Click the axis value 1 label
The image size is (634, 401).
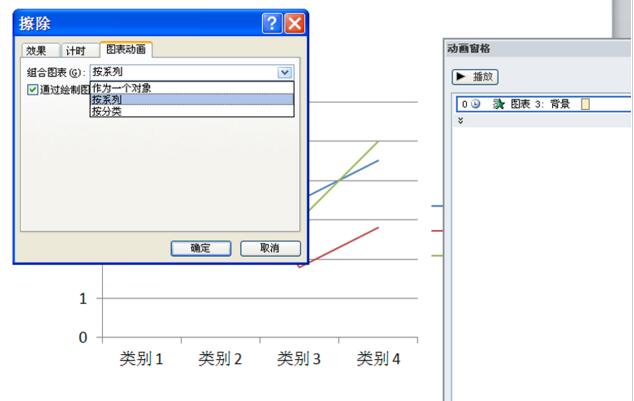(83, 299)
